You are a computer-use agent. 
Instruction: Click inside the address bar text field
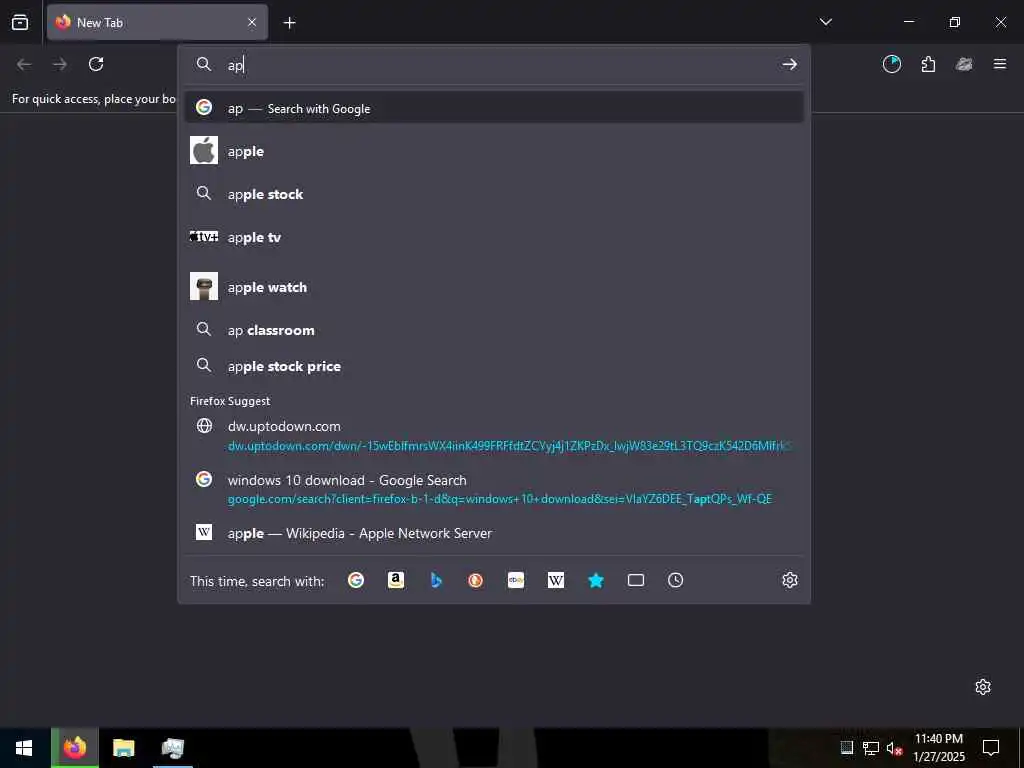pos(496,65)
